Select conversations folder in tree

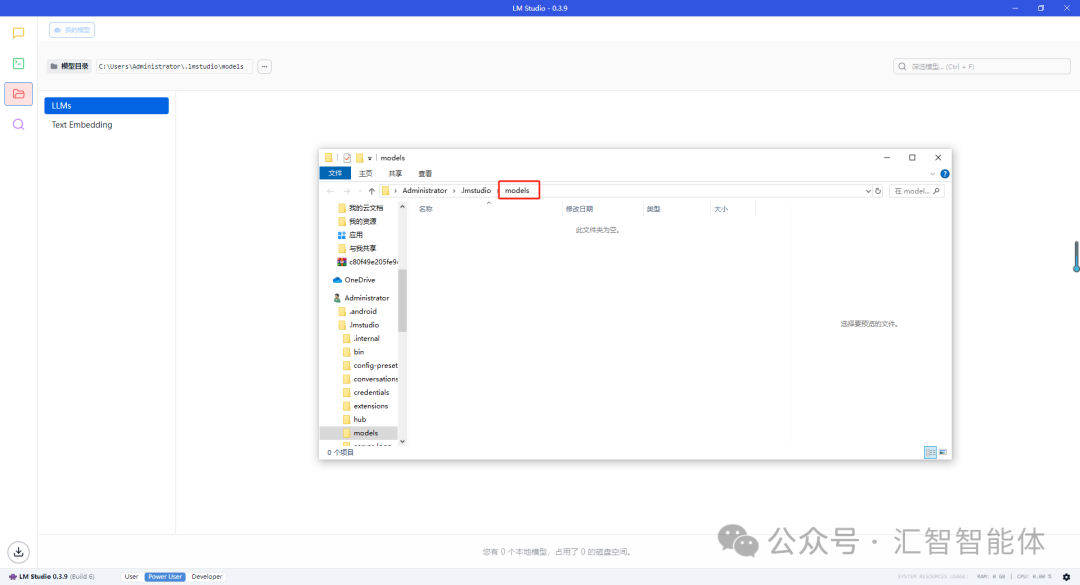pos(370,379)
